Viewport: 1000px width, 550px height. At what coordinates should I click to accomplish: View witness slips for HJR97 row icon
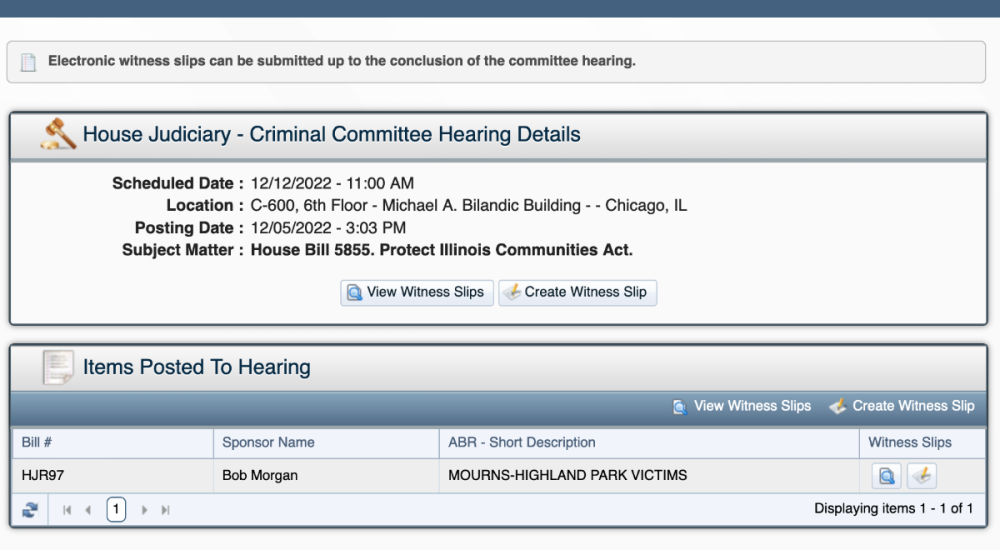886,476
